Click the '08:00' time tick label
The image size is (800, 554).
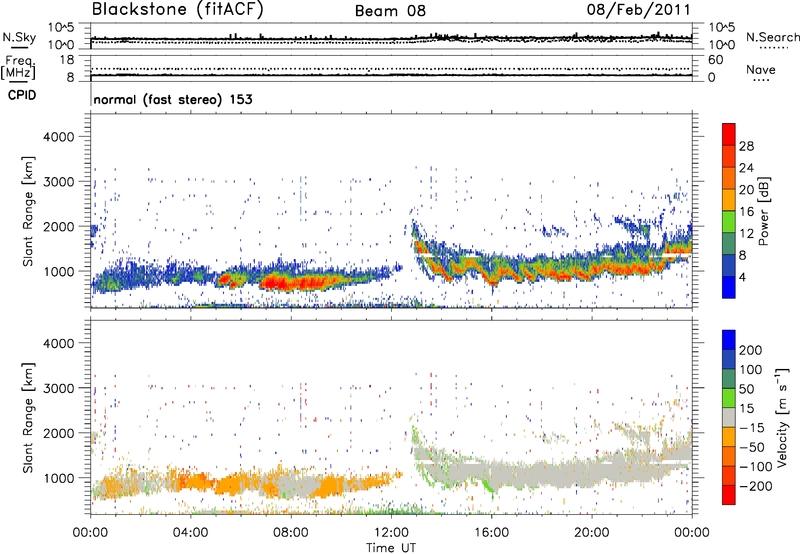point(291,533)
